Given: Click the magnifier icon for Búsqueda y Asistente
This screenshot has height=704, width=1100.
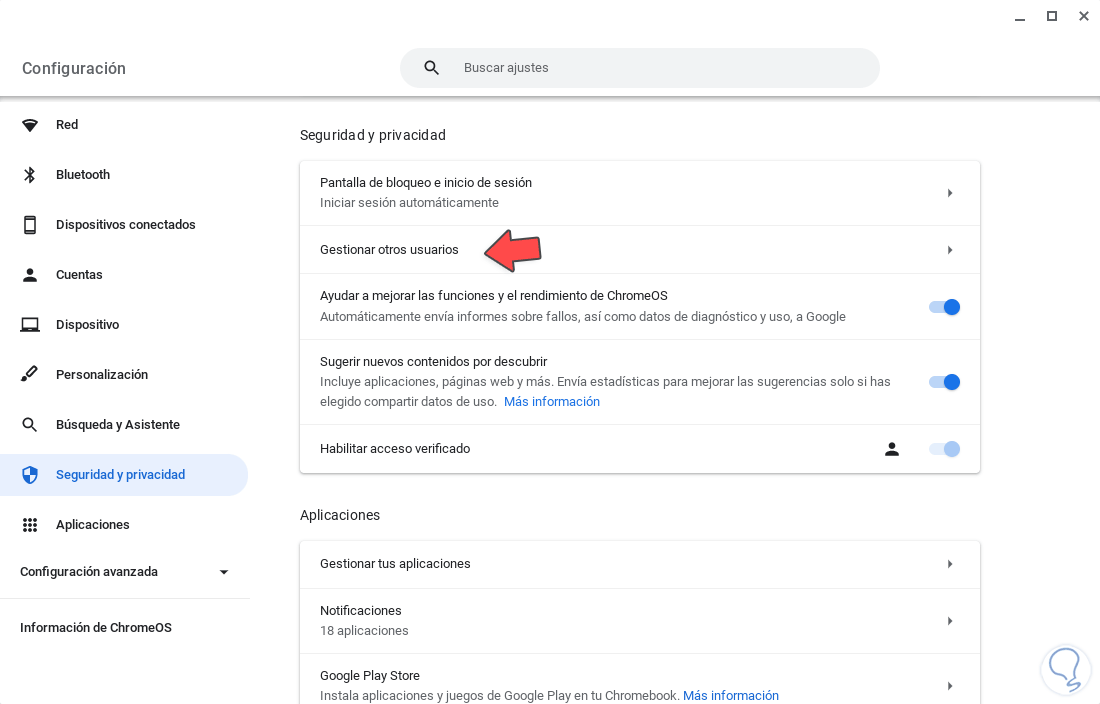Looking at the screenshot, I should [30, 425].
